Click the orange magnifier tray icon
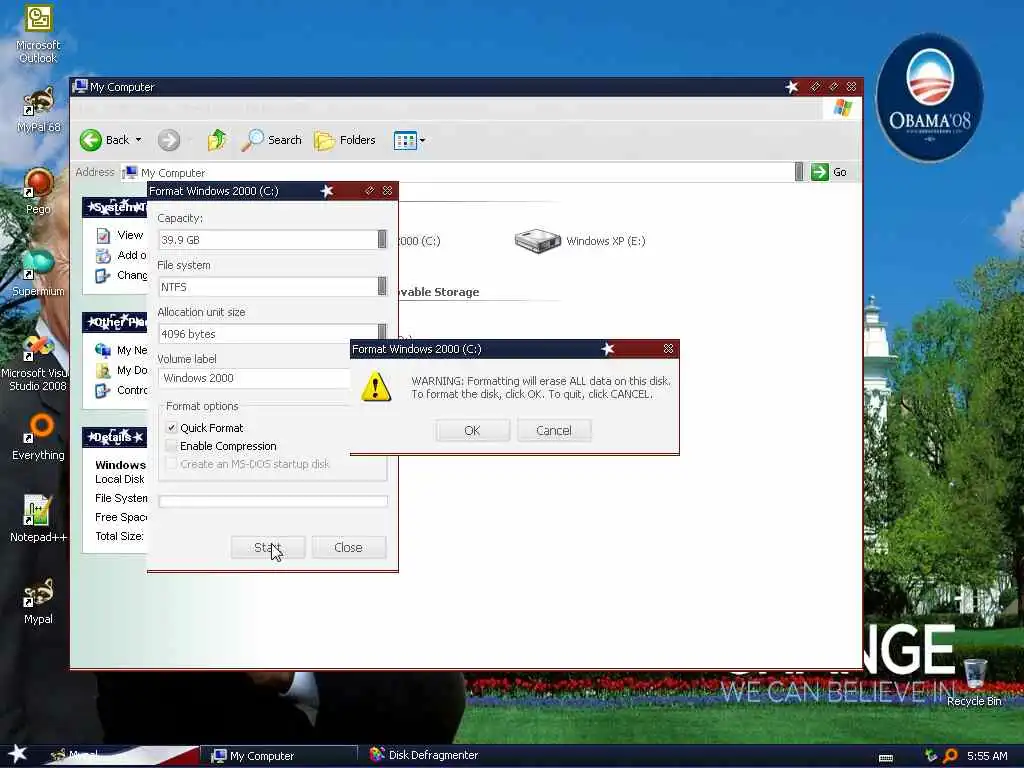This screenshot has height=768, width=1024. (950, 756)
